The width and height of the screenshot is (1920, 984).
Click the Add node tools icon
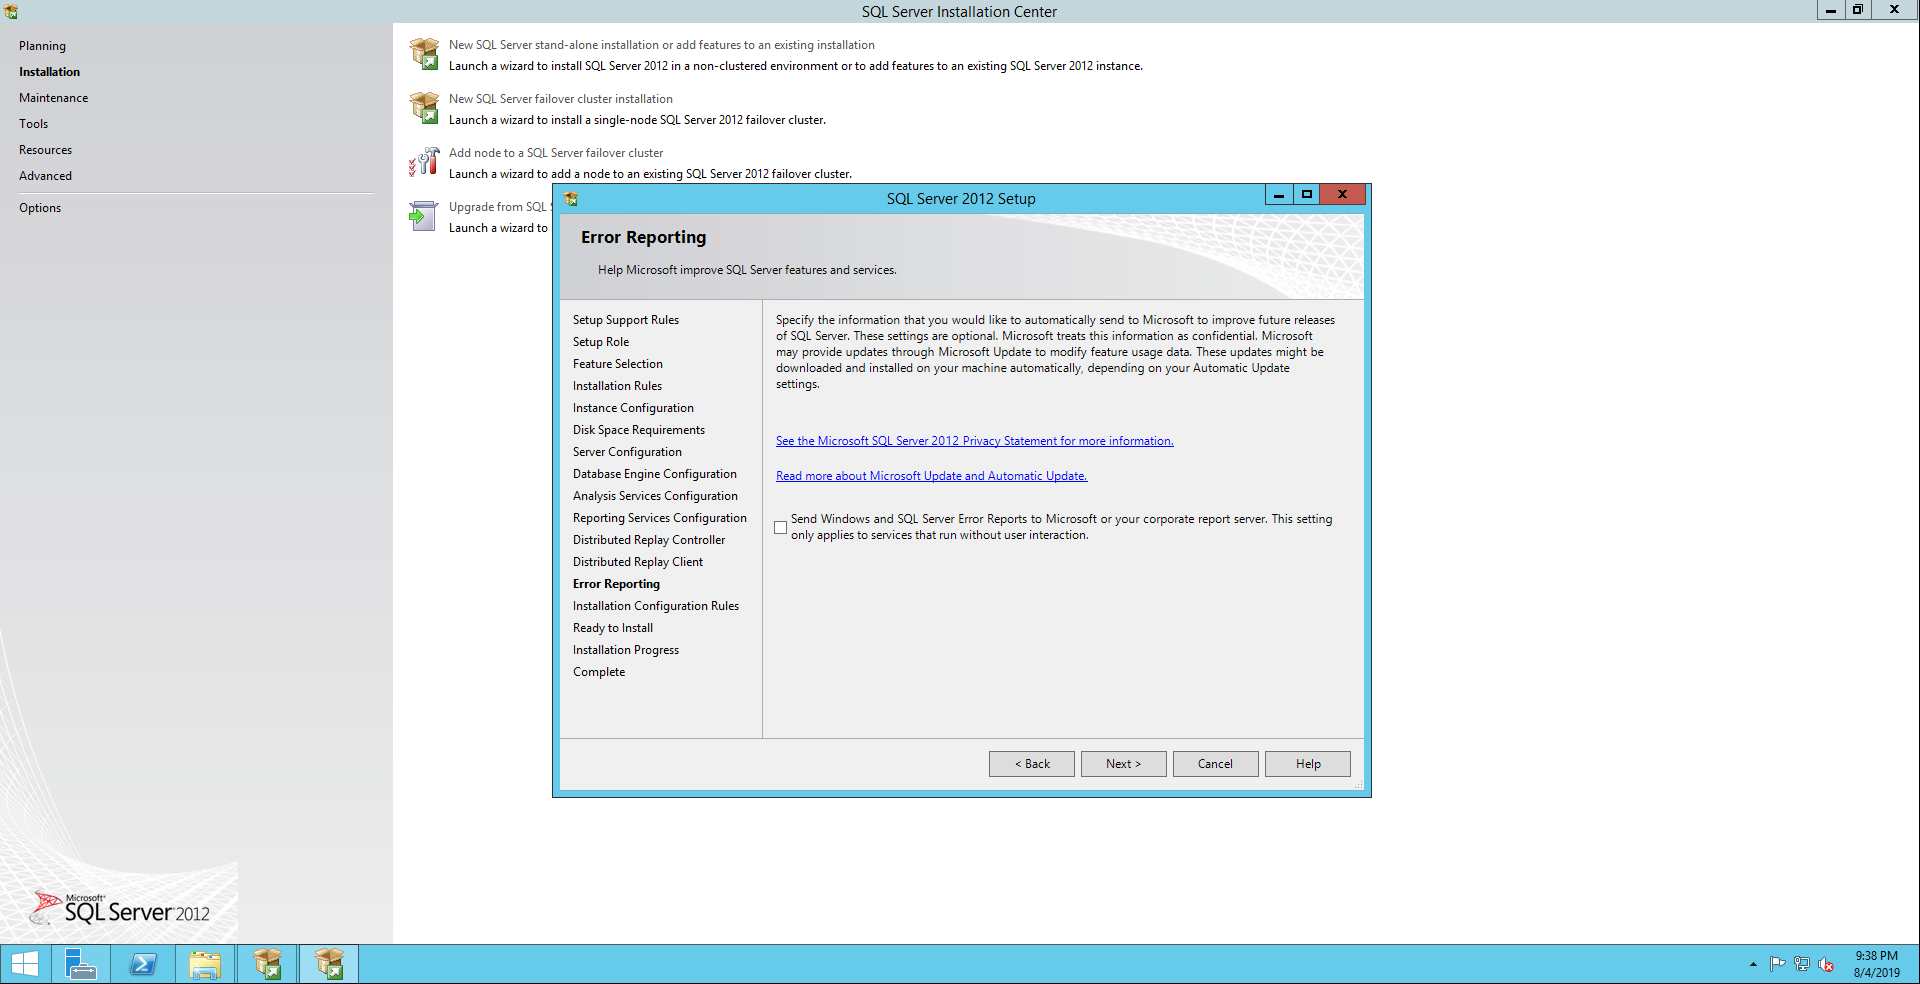coord(424,162)
